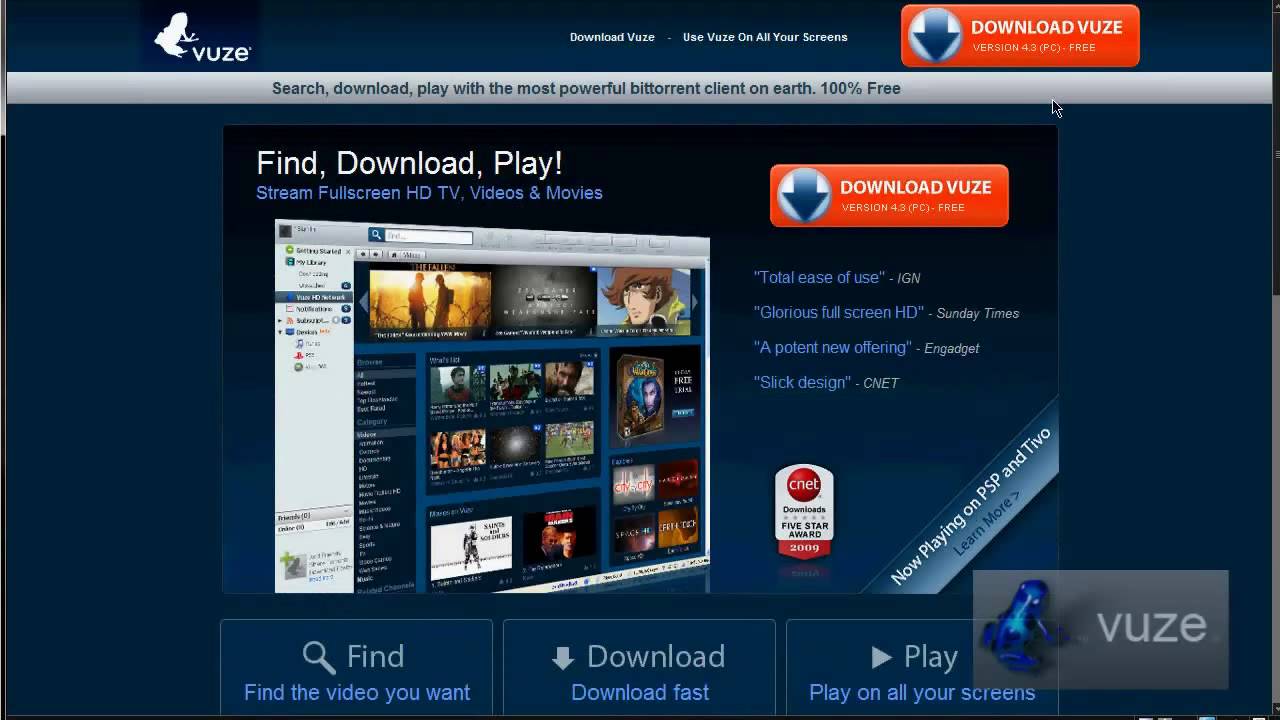
Task: Click the "Glorious full screen HD" Sunday Times quote
Action: 886,312
